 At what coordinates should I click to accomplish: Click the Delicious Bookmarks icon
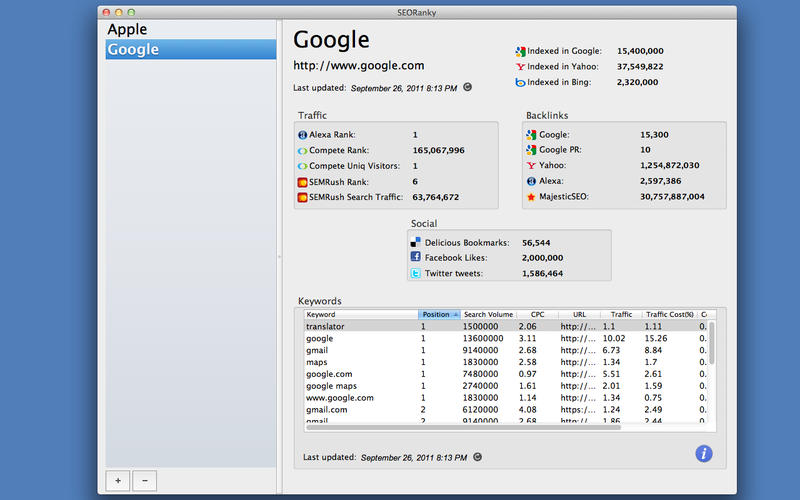tap(415, 242)
